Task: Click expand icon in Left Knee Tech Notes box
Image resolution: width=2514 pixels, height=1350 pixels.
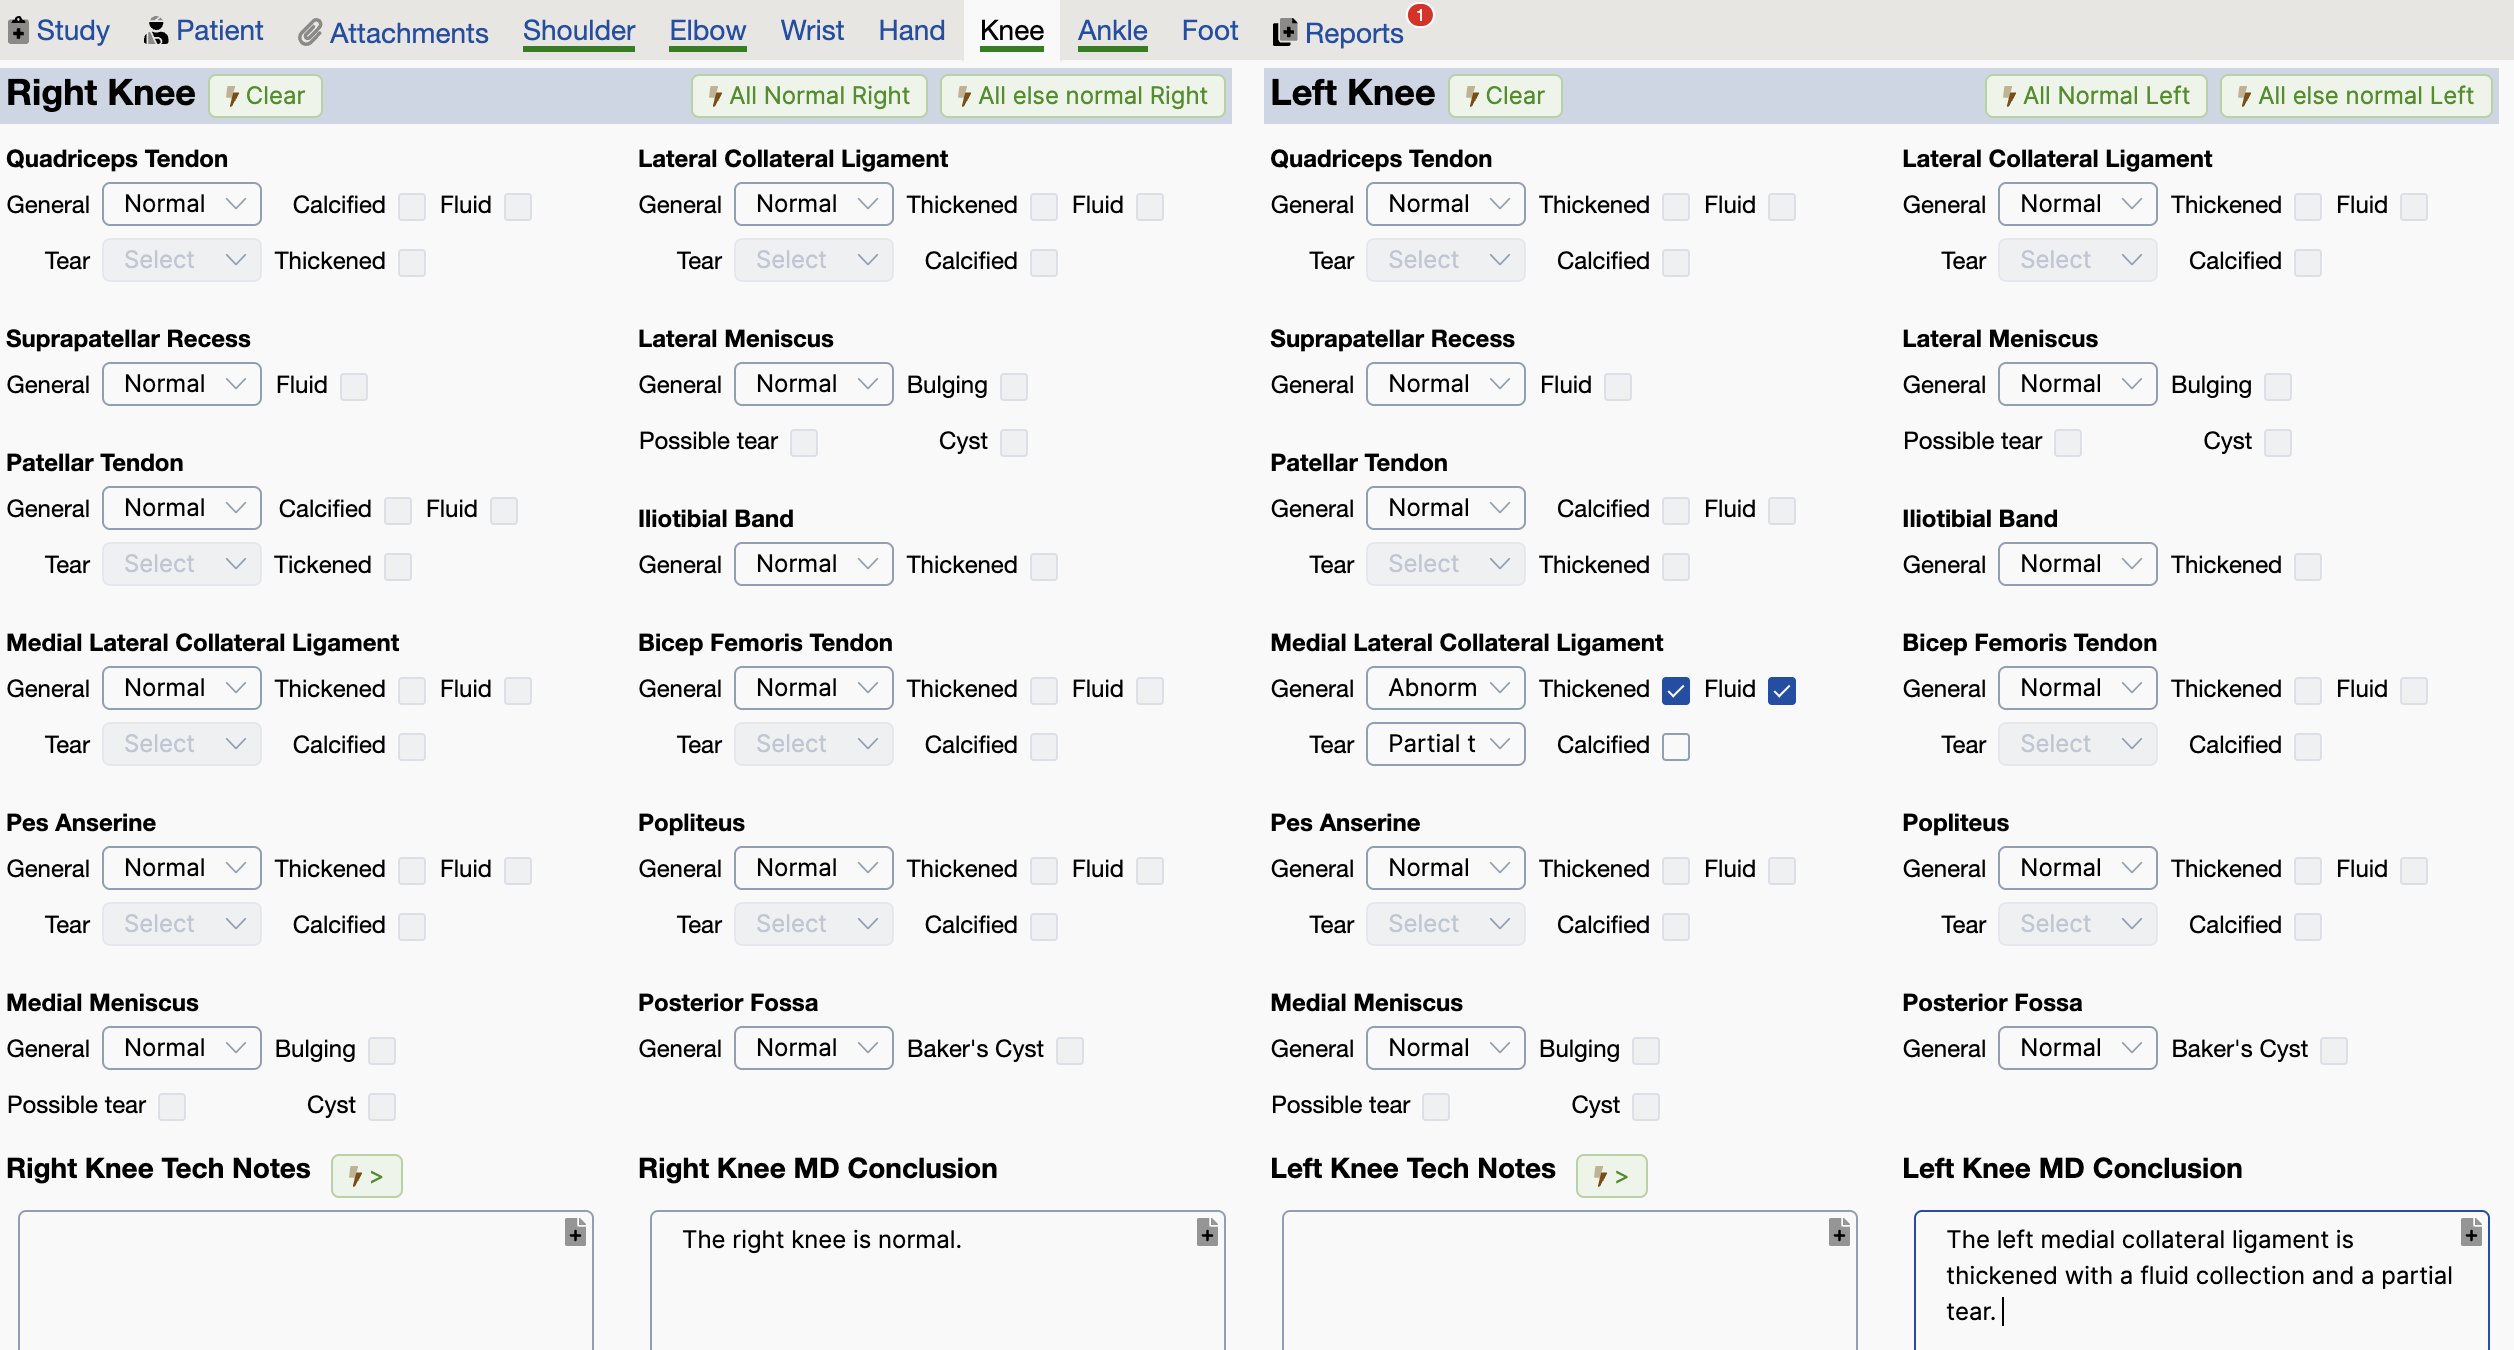Action: click(1839, 1232)
